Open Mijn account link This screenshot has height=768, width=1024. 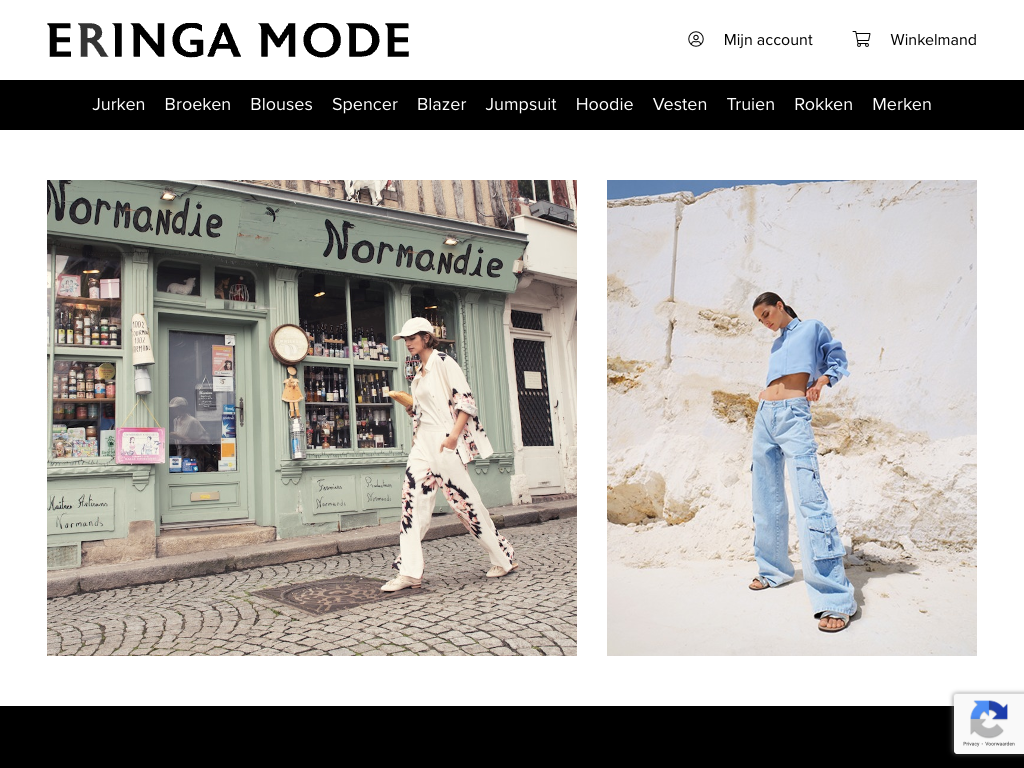767,40
